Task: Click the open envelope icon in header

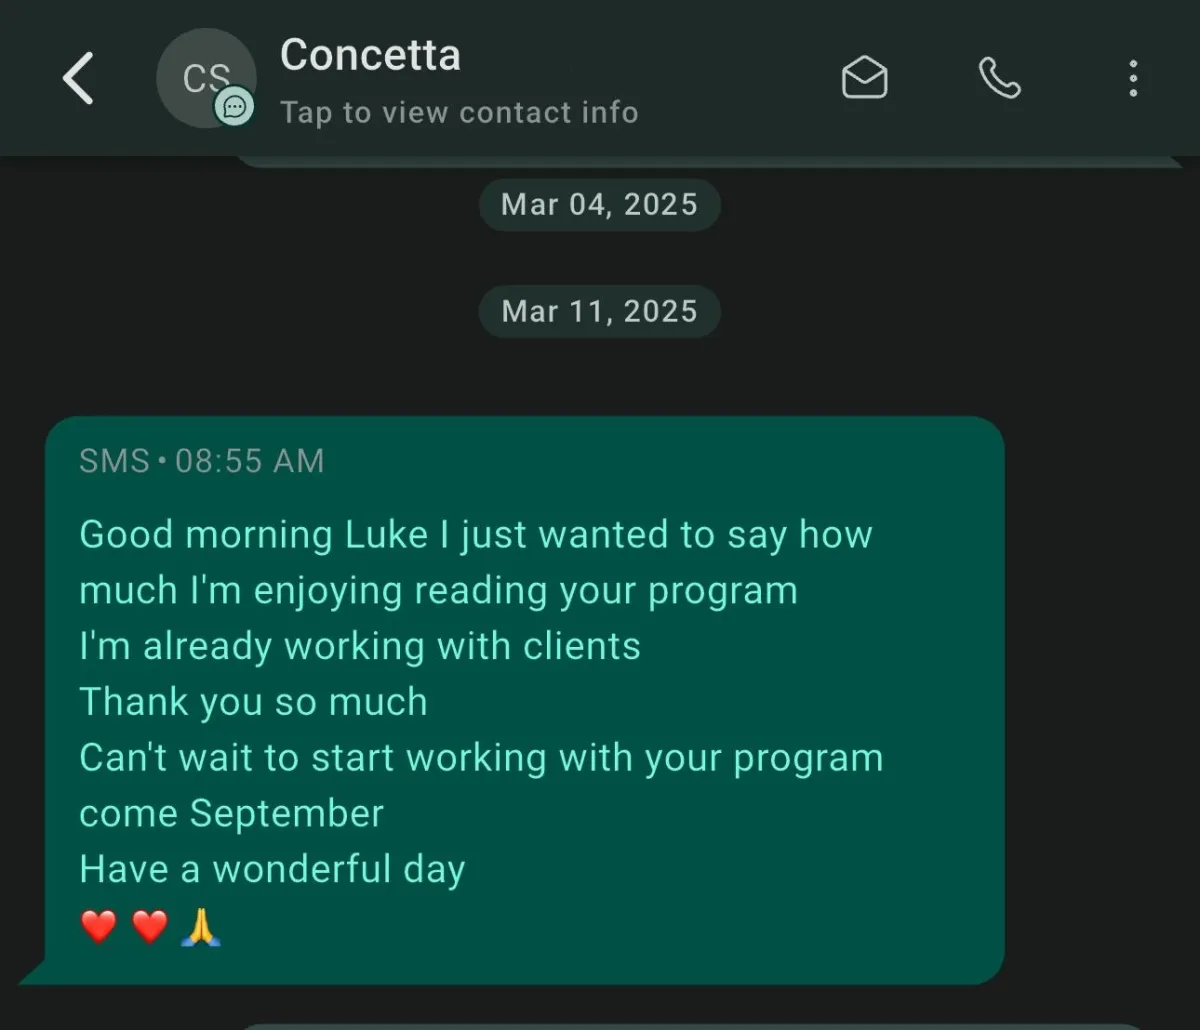Action: pyautogui.click(x=864, y=78)
